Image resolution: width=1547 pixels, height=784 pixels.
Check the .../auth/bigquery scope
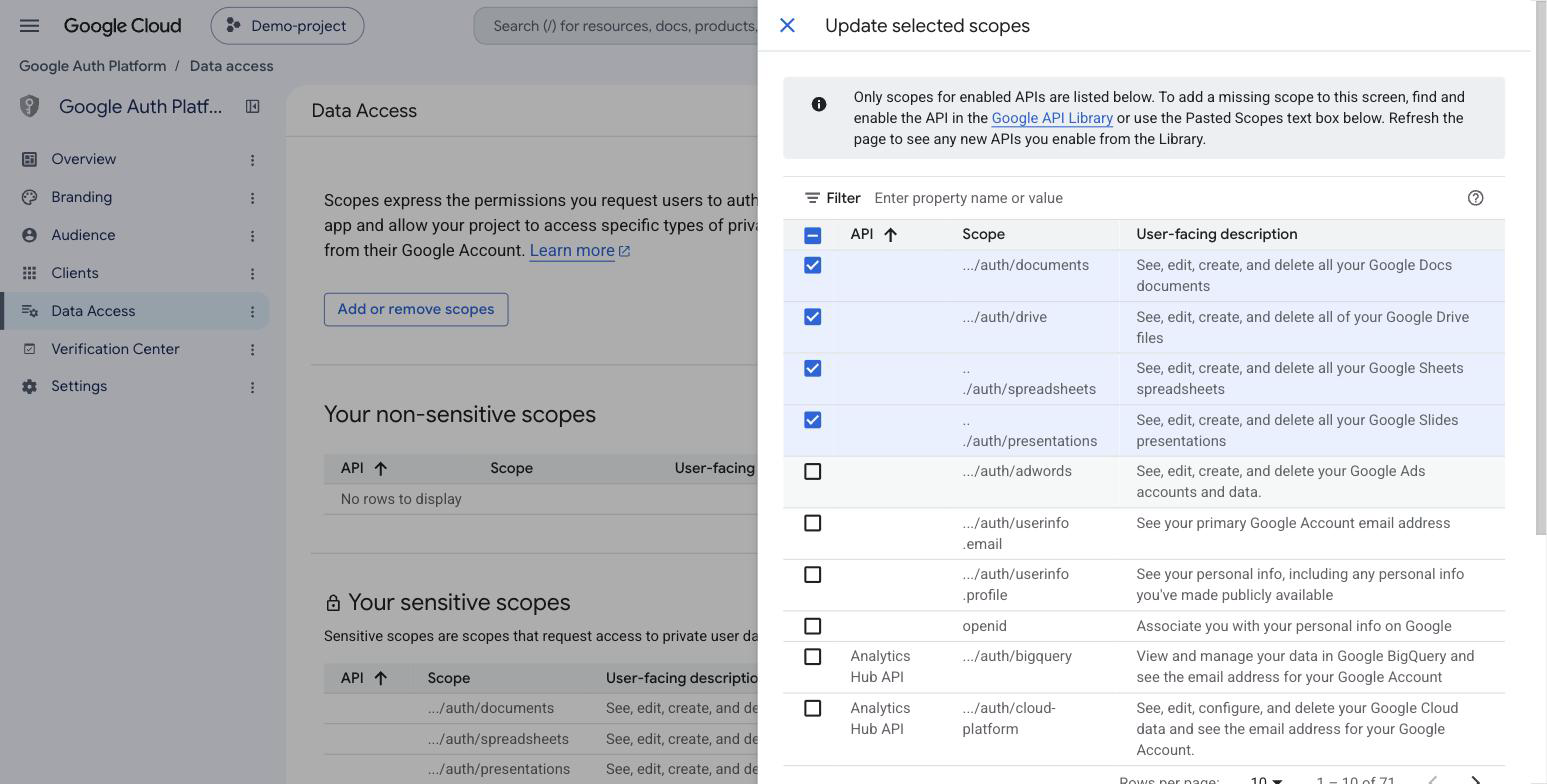pos(813,656)
